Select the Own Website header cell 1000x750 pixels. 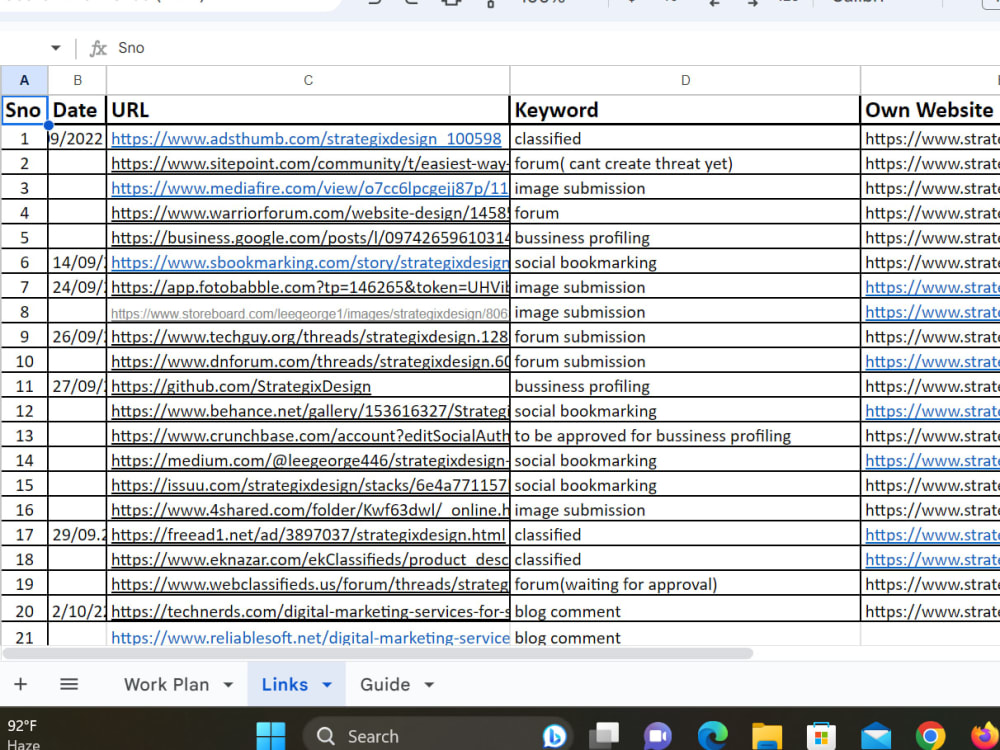930,110
